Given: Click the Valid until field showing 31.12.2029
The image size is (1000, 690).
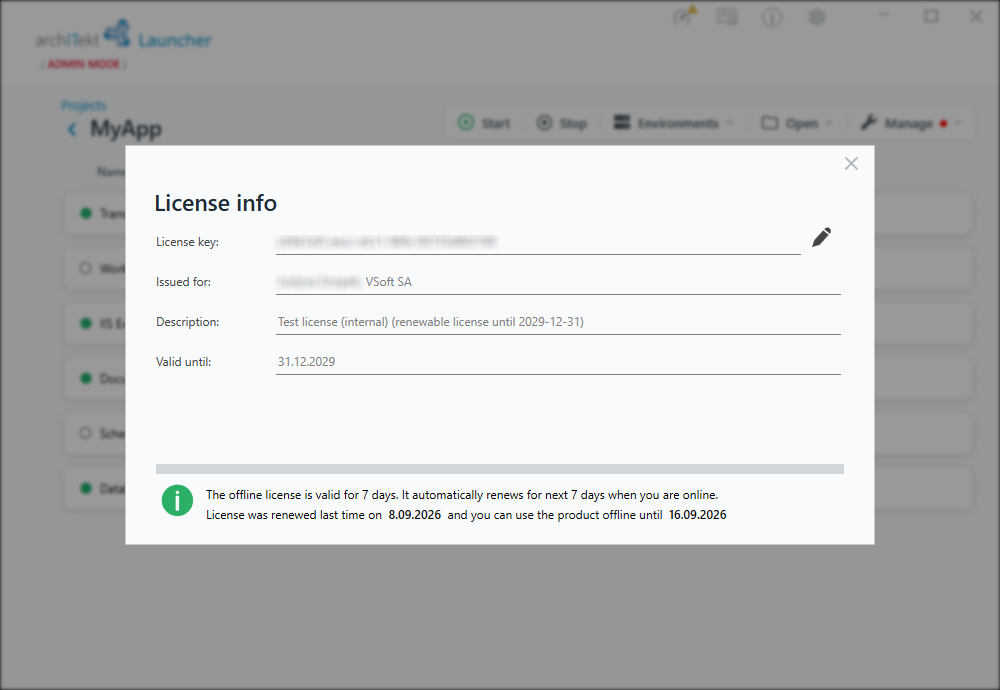Looking at the screenshot, I should tap(558, 362).
